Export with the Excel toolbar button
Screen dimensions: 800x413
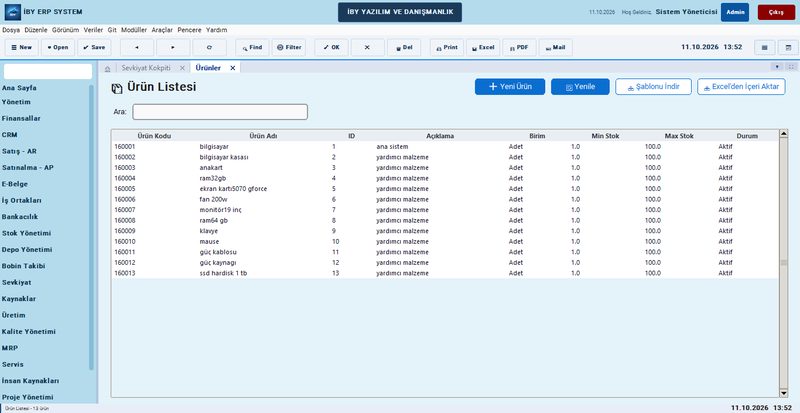coord(483,47)
